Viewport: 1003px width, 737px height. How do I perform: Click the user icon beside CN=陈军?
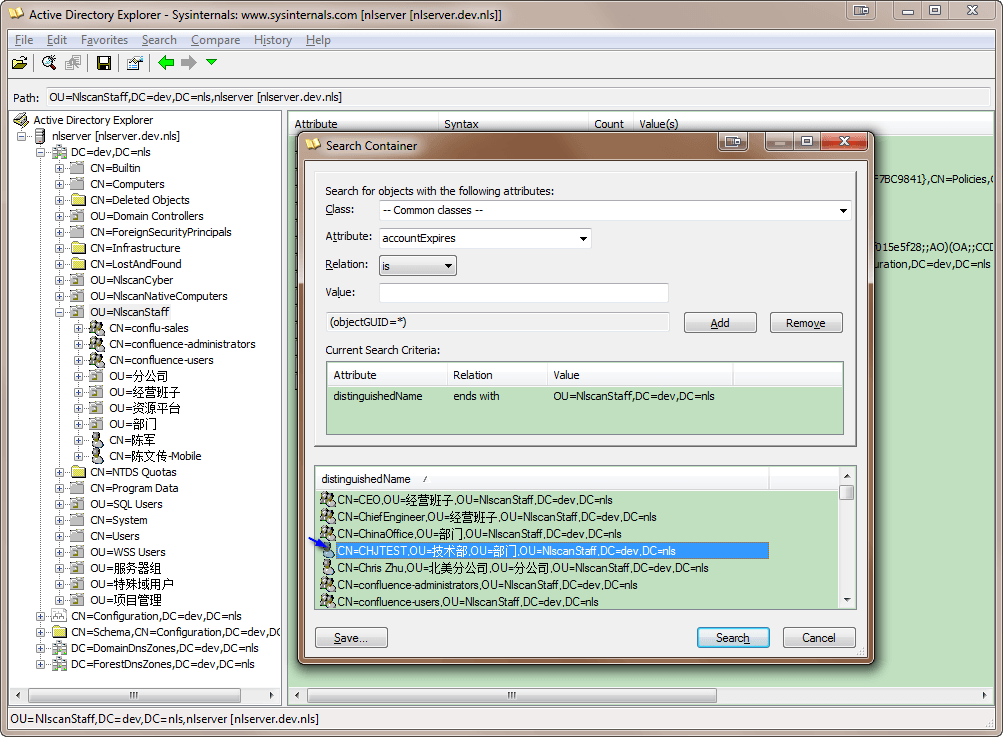tap(97, 440)
